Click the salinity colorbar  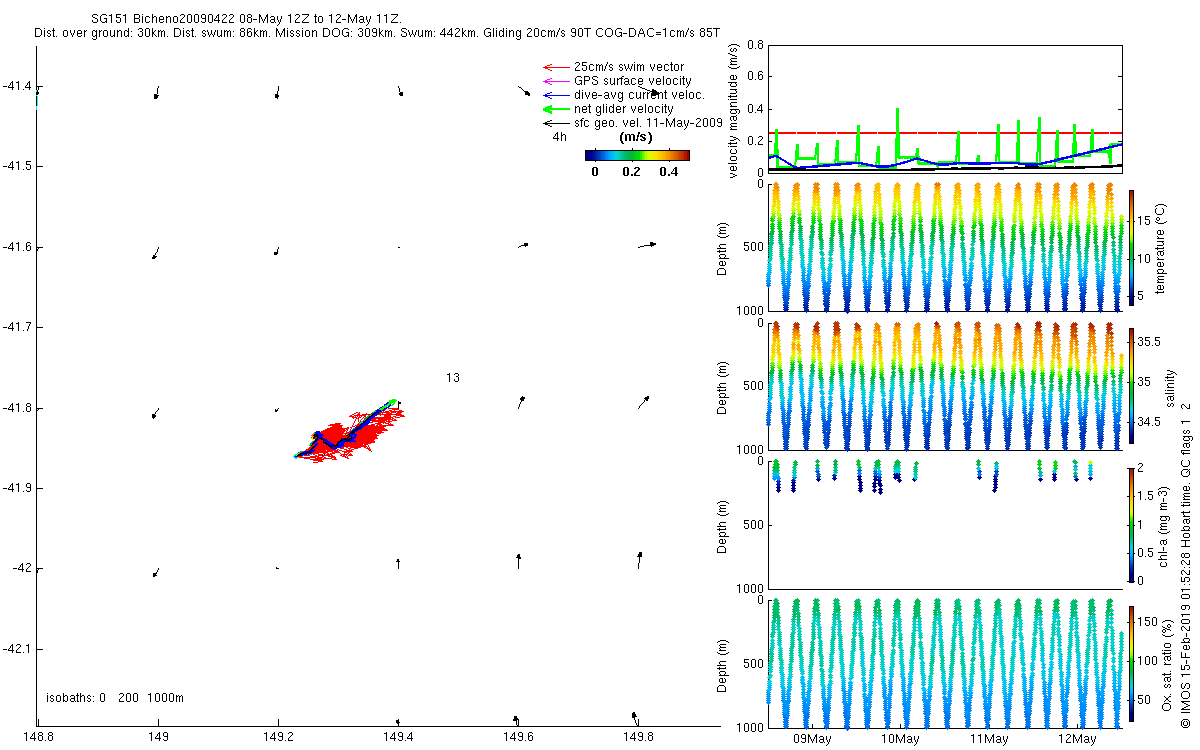pos(1131,385)
